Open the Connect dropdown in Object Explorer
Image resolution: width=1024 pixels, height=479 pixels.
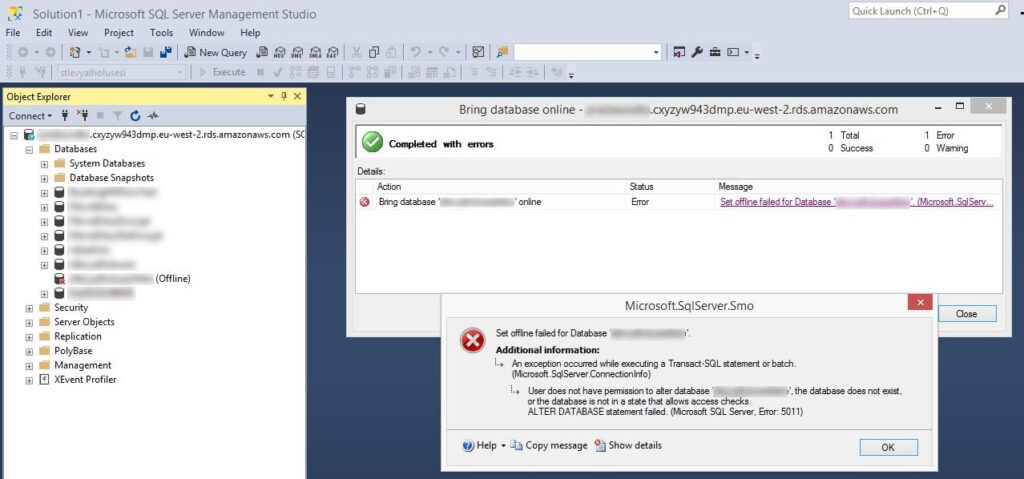[30, 116]
